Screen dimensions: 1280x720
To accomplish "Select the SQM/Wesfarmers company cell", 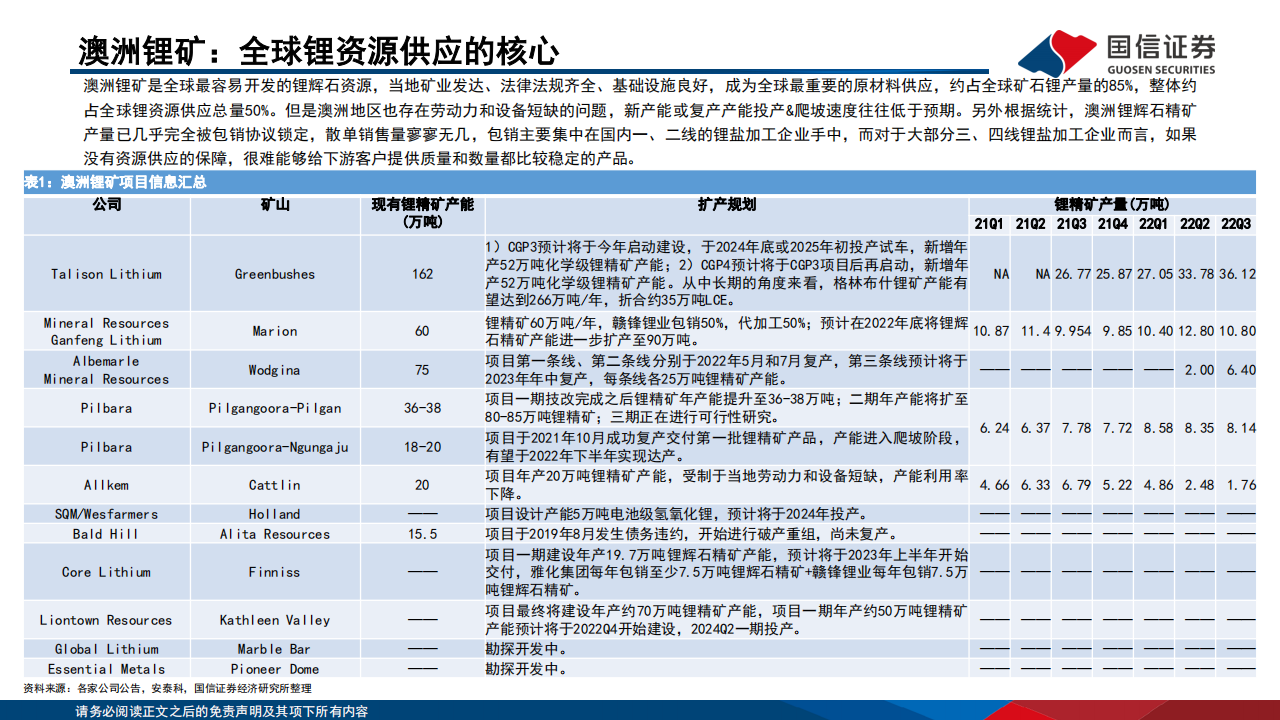I will pos(107,514).
